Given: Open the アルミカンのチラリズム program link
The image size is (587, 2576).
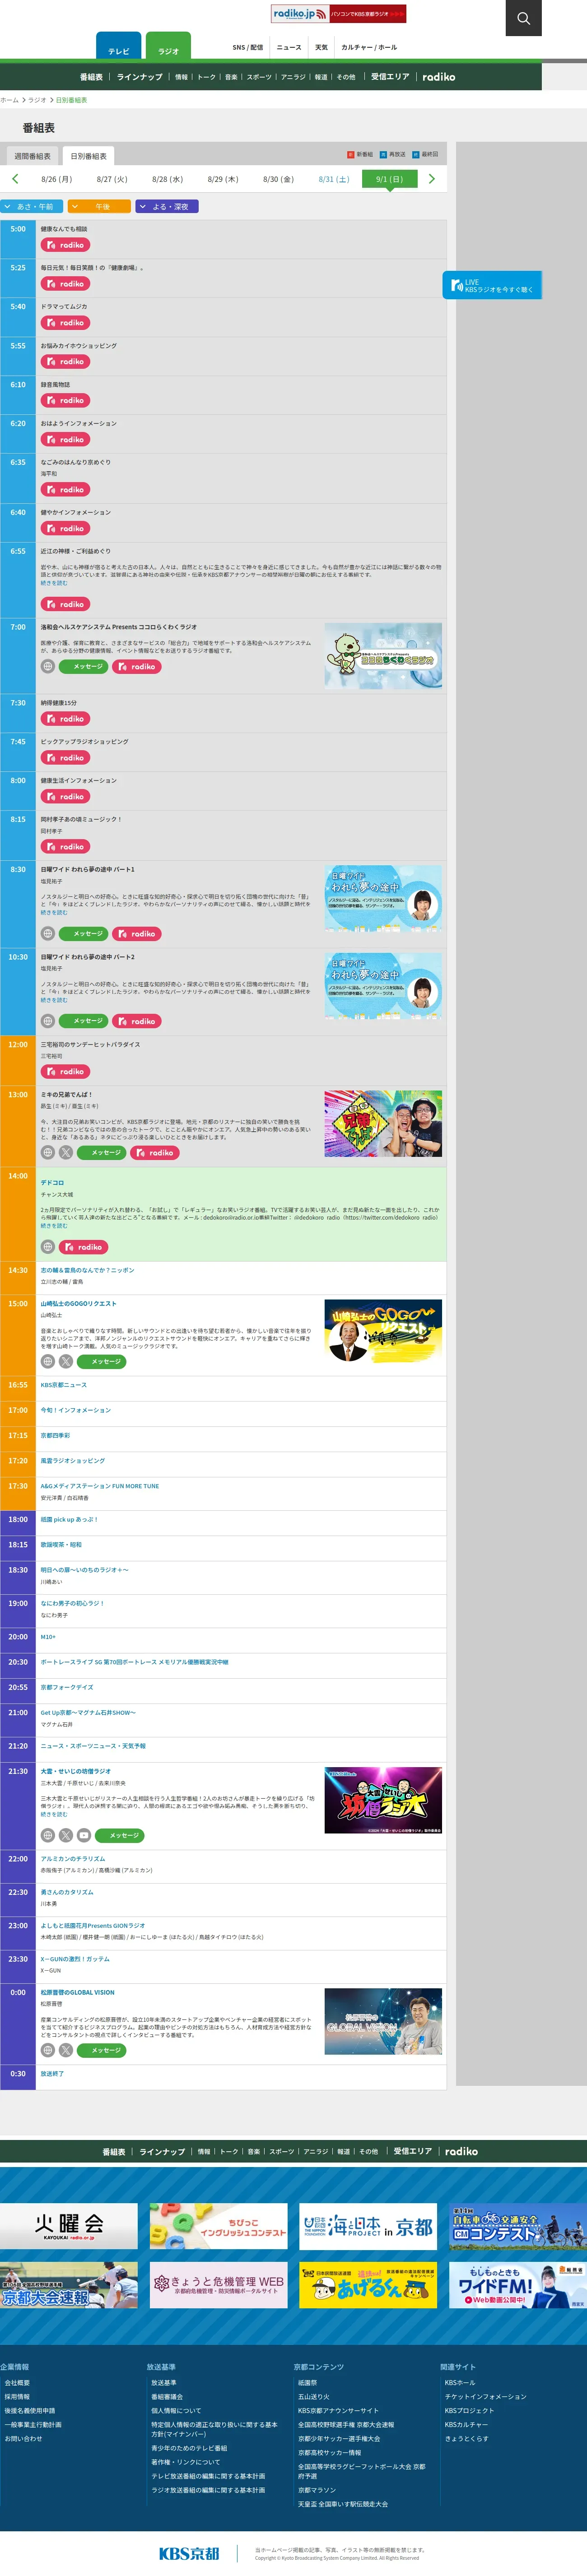Looking at the screenshot, I should pyautogui.click(x=73, y=1859).
